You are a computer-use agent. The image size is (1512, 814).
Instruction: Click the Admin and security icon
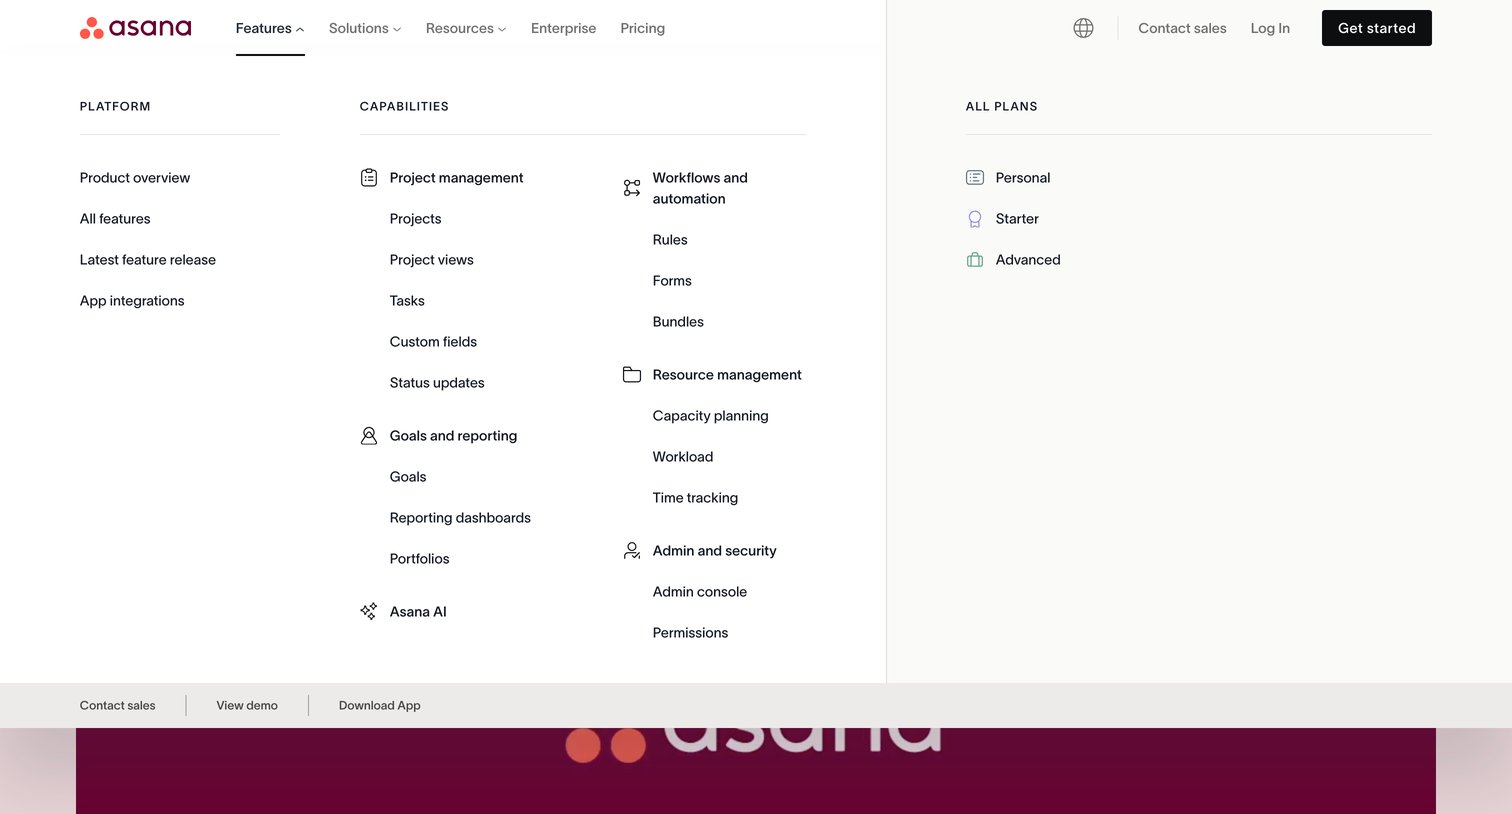[x=632, y=551]
